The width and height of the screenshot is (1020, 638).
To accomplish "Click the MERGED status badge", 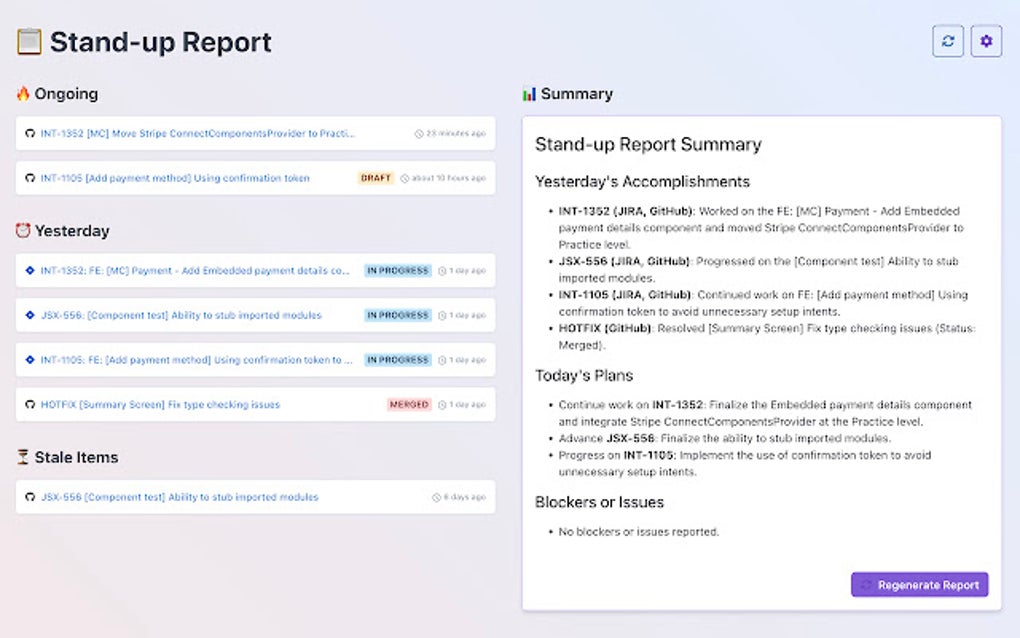I will tap(409, 405).
